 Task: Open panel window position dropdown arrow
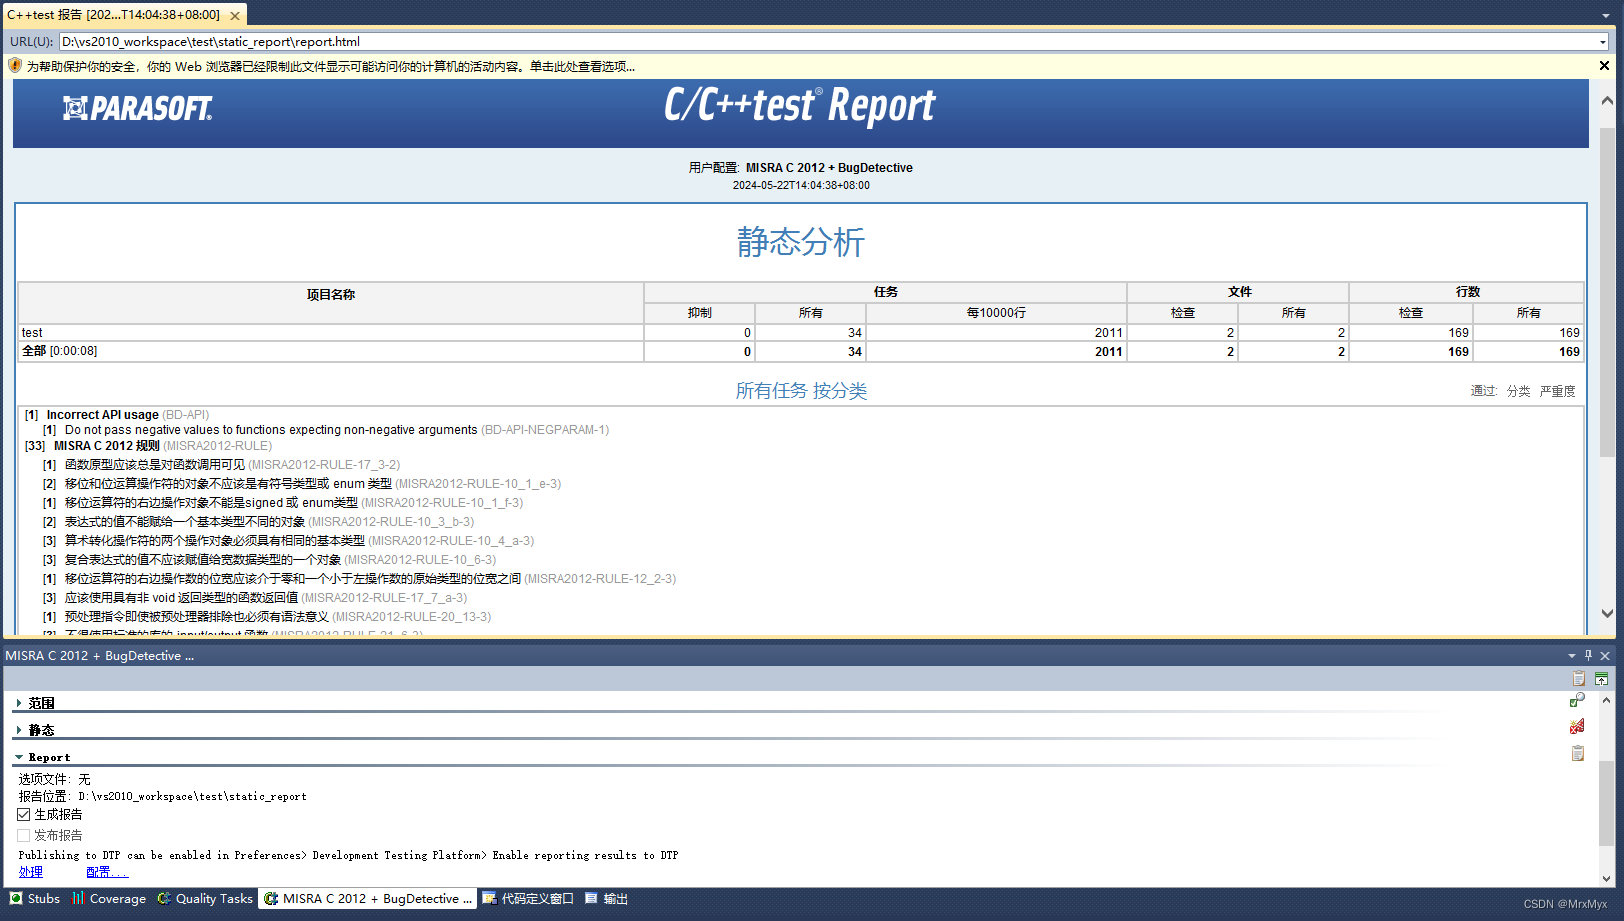[1571, 656]
